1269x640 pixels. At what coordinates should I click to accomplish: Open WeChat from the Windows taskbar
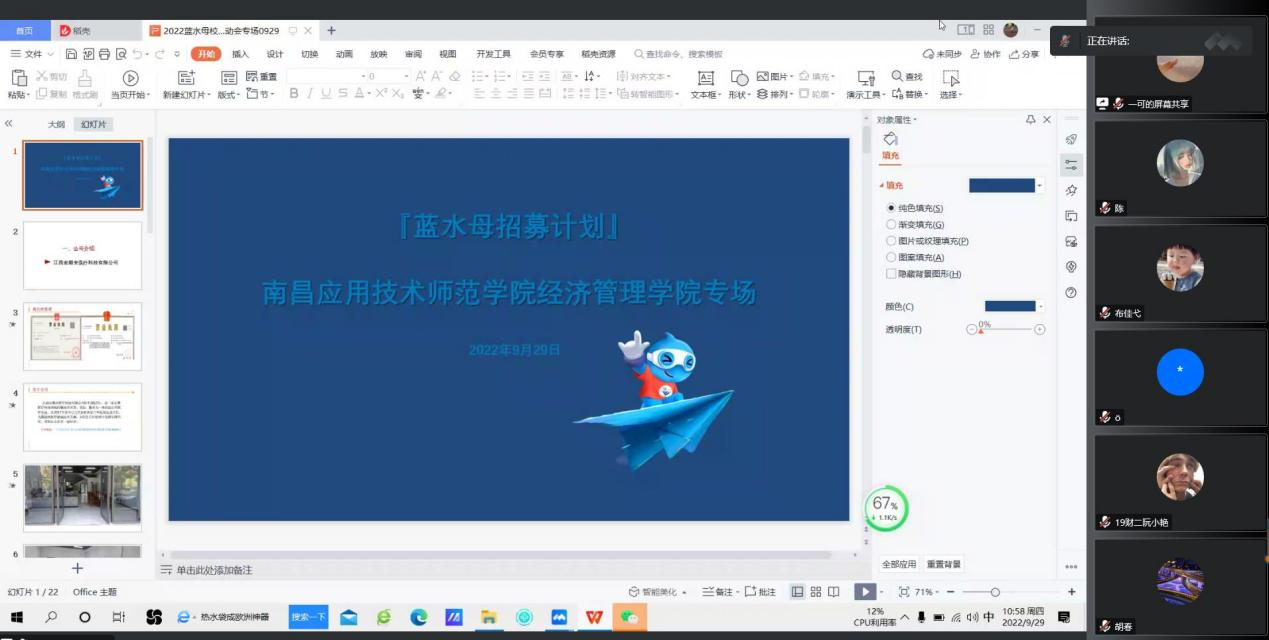click(x=629, y=617)
